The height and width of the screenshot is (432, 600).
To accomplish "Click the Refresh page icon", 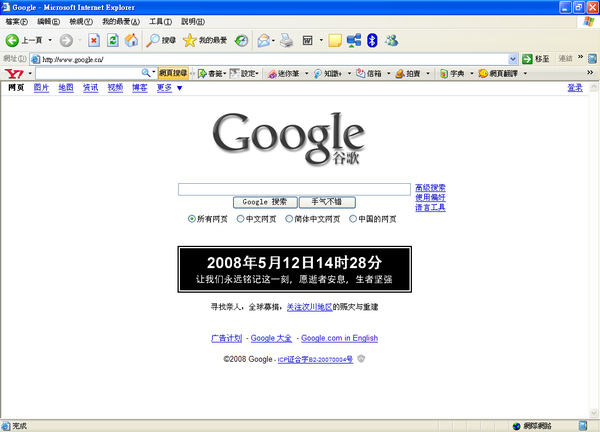I will (x=112, y=40).
